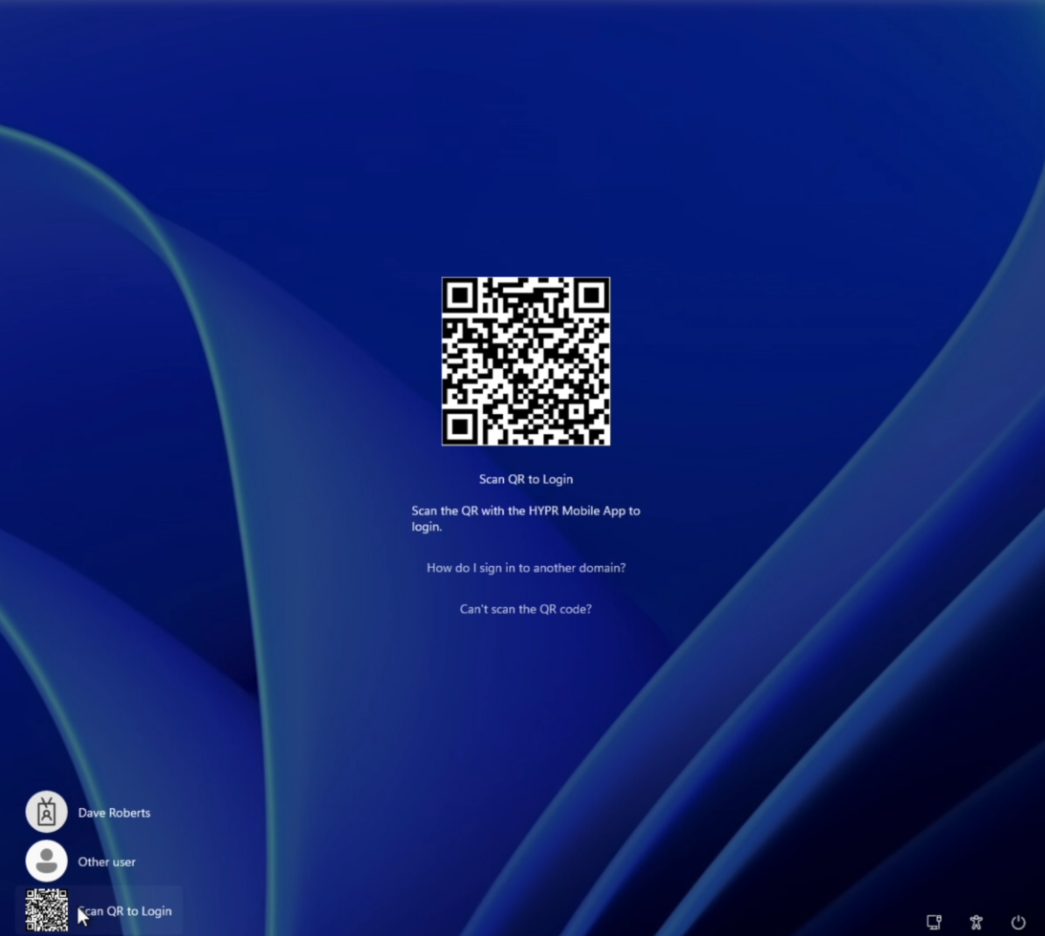Image resolution: width=1045 pixels, height=936 pixels.
Task: Click the Scan QR to Login heading under QR code
Action: click(526, 479)
